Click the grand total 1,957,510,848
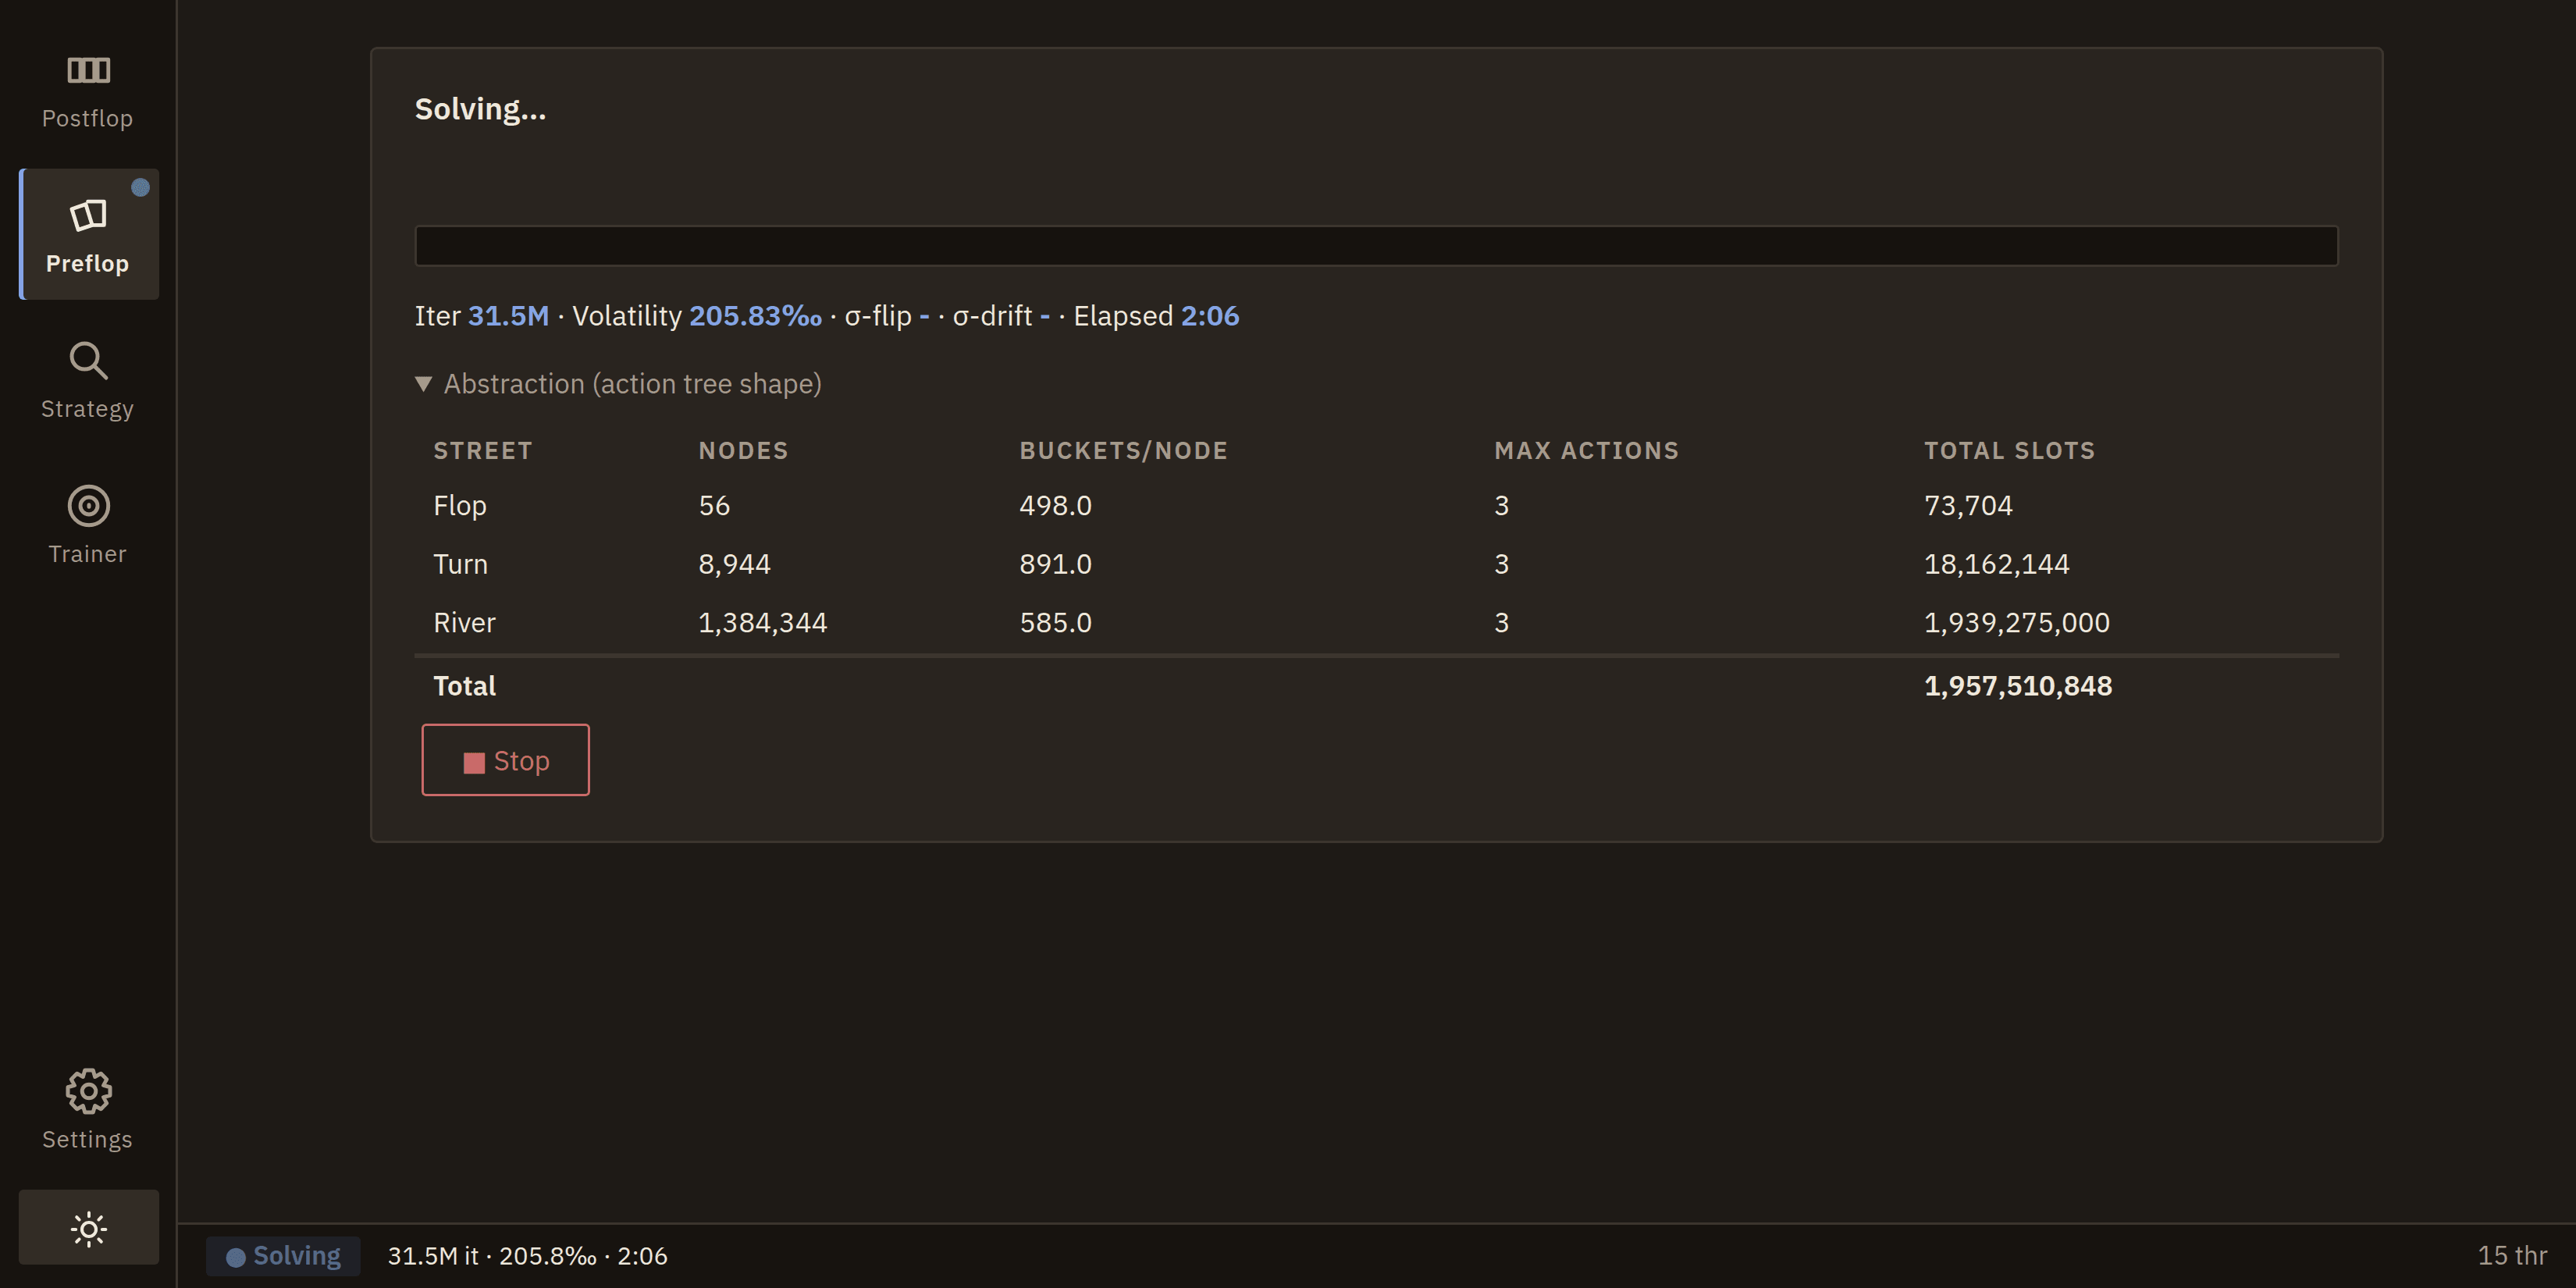The width and height of the screenshot is (2576, 1288). [2018, 686]
